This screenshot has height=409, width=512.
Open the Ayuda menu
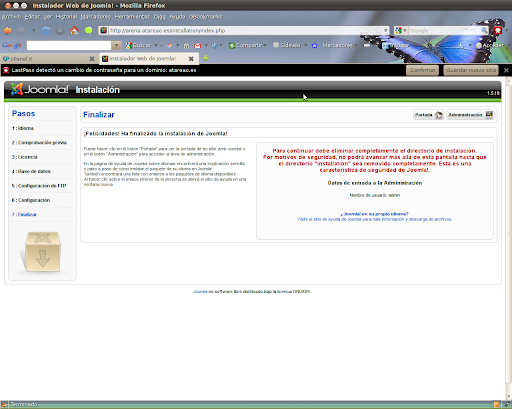(x=177, y=17)
